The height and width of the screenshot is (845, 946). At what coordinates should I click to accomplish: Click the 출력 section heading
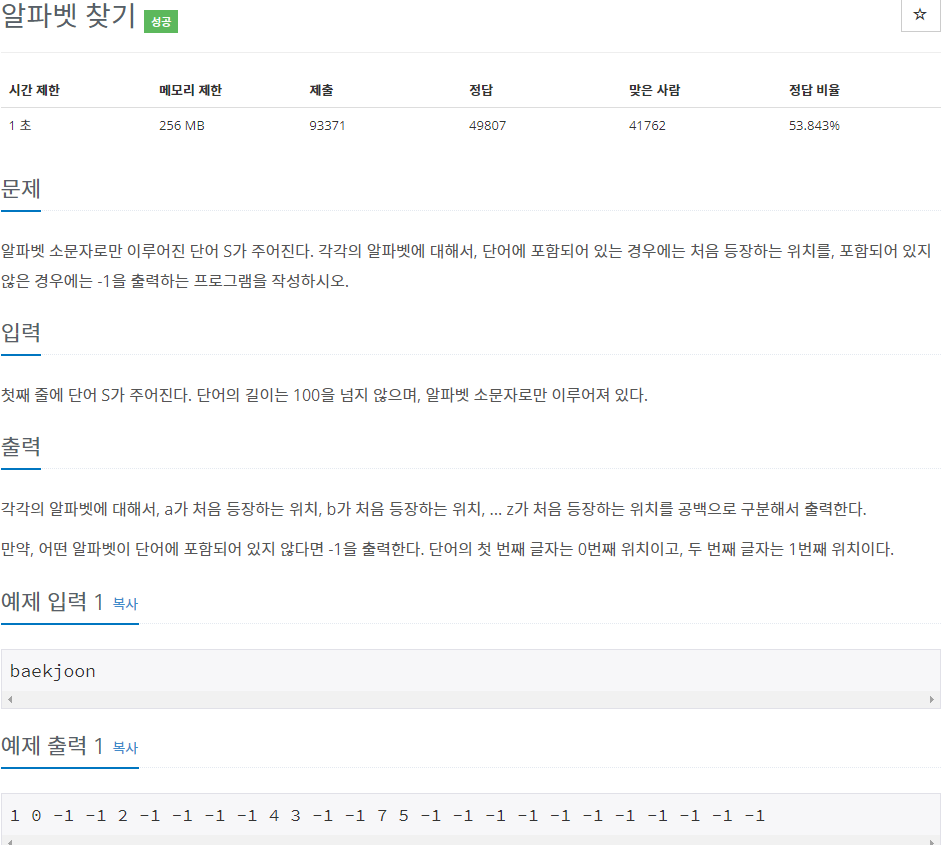pyautogui.click(x=21, y=446)
